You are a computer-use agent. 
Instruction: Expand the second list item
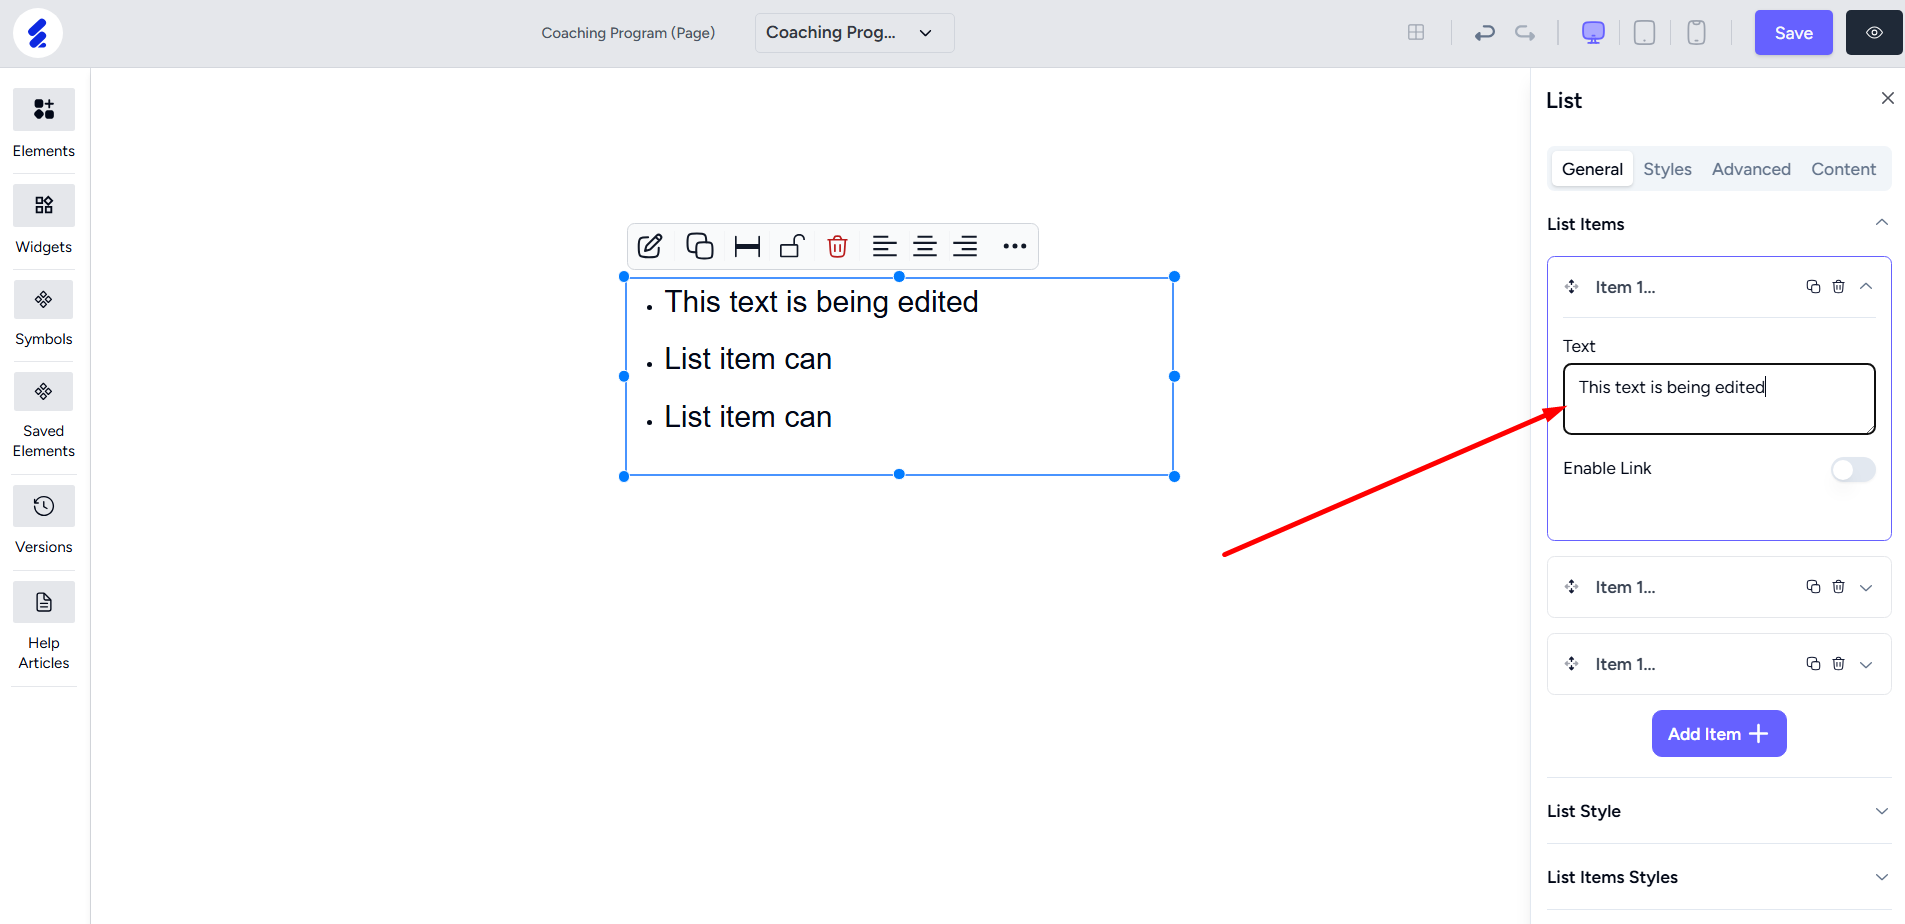click(1866, 587)
